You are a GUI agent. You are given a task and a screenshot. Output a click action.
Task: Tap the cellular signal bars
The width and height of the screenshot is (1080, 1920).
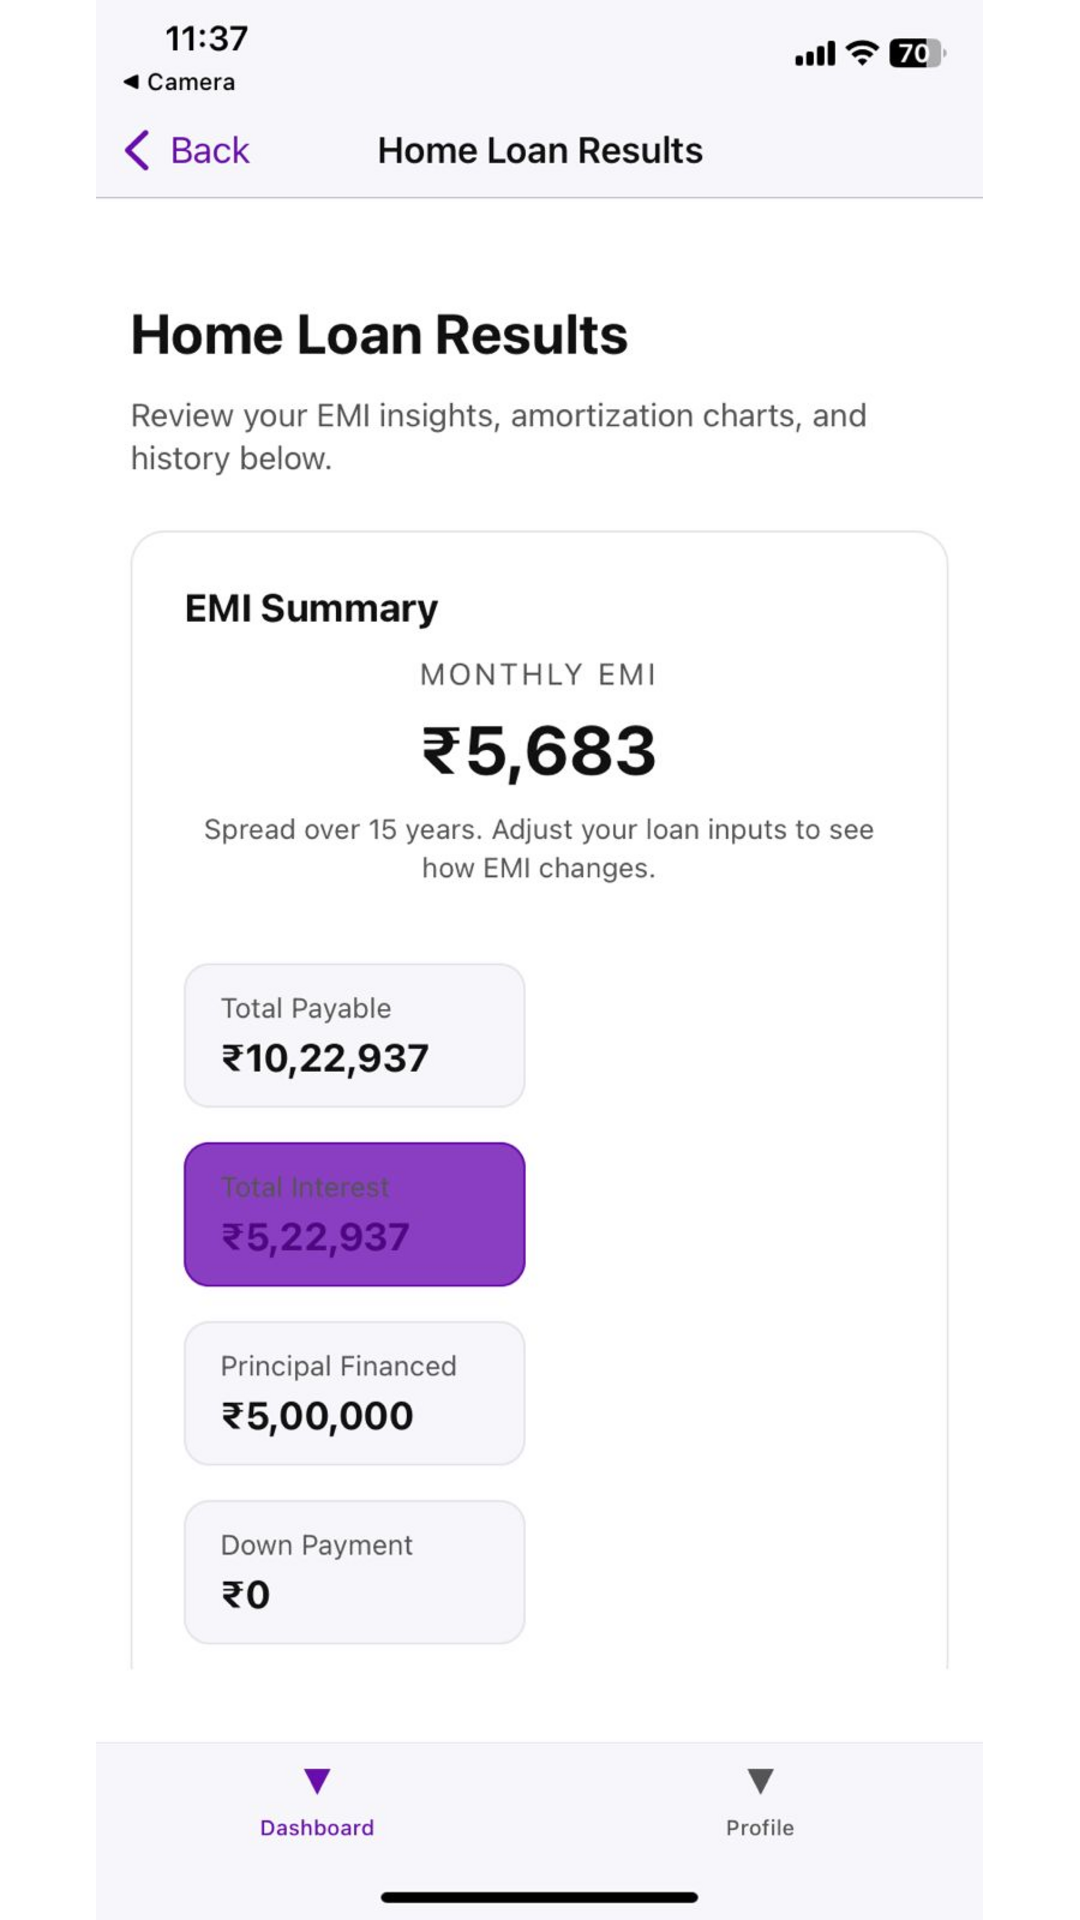pos(814,54)
